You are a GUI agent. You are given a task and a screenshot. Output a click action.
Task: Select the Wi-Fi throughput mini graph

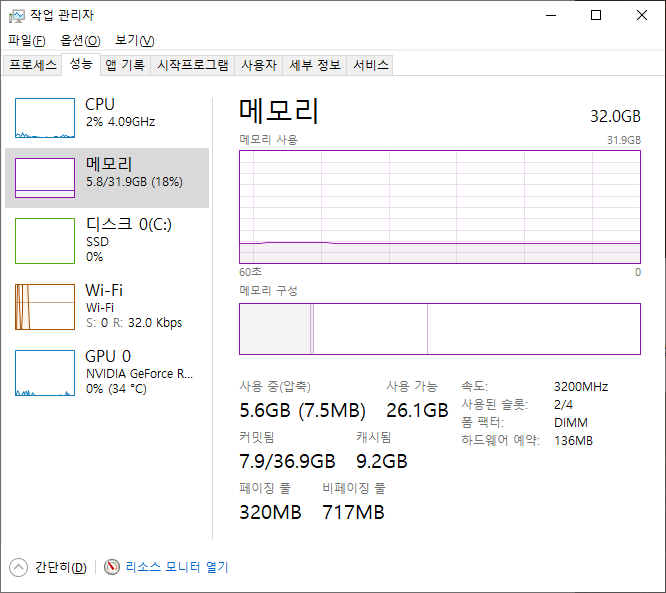[x=45, y=307]
